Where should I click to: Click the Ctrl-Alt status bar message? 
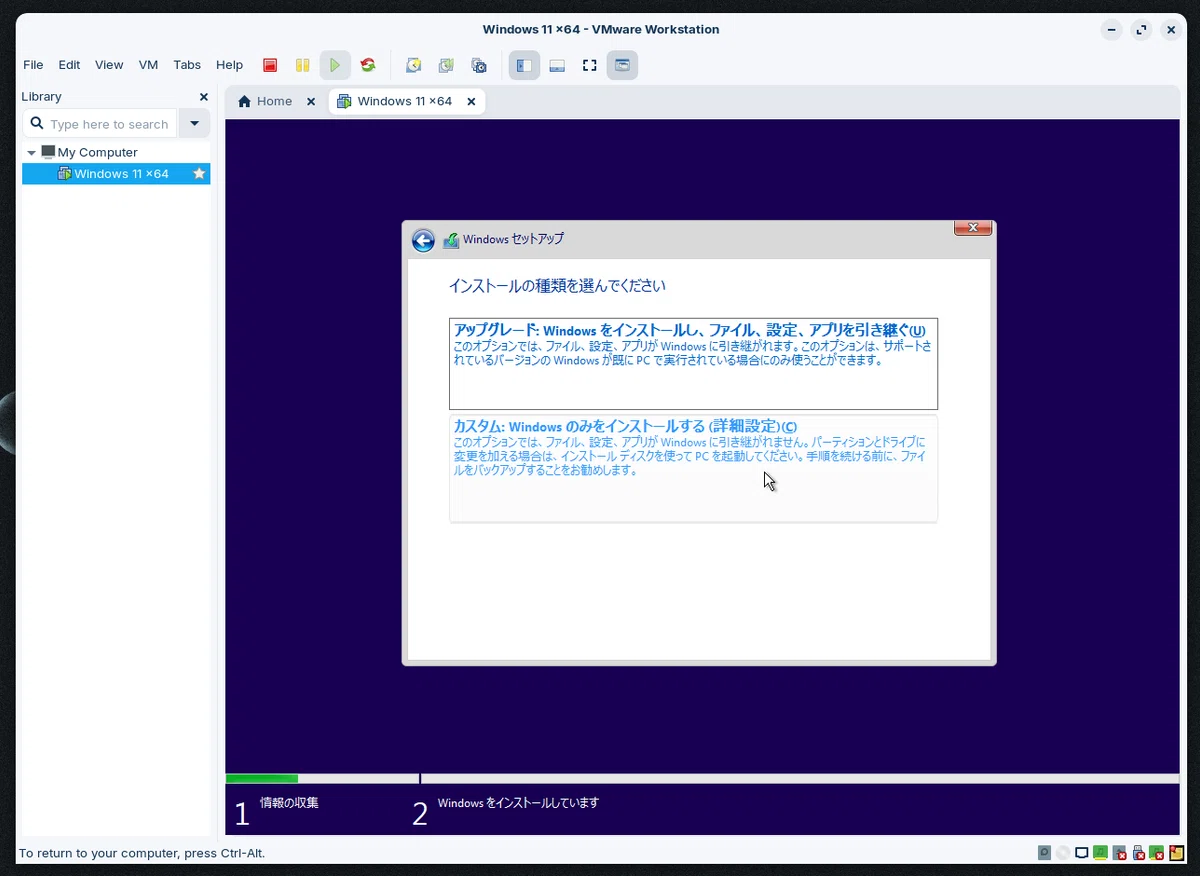coord(142,853)
